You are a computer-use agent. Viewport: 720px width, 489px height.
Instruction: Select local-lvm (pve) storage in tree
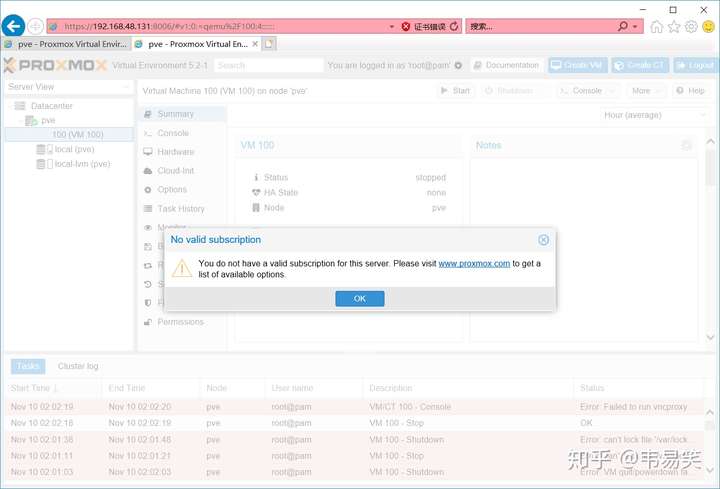coord(82,164)
